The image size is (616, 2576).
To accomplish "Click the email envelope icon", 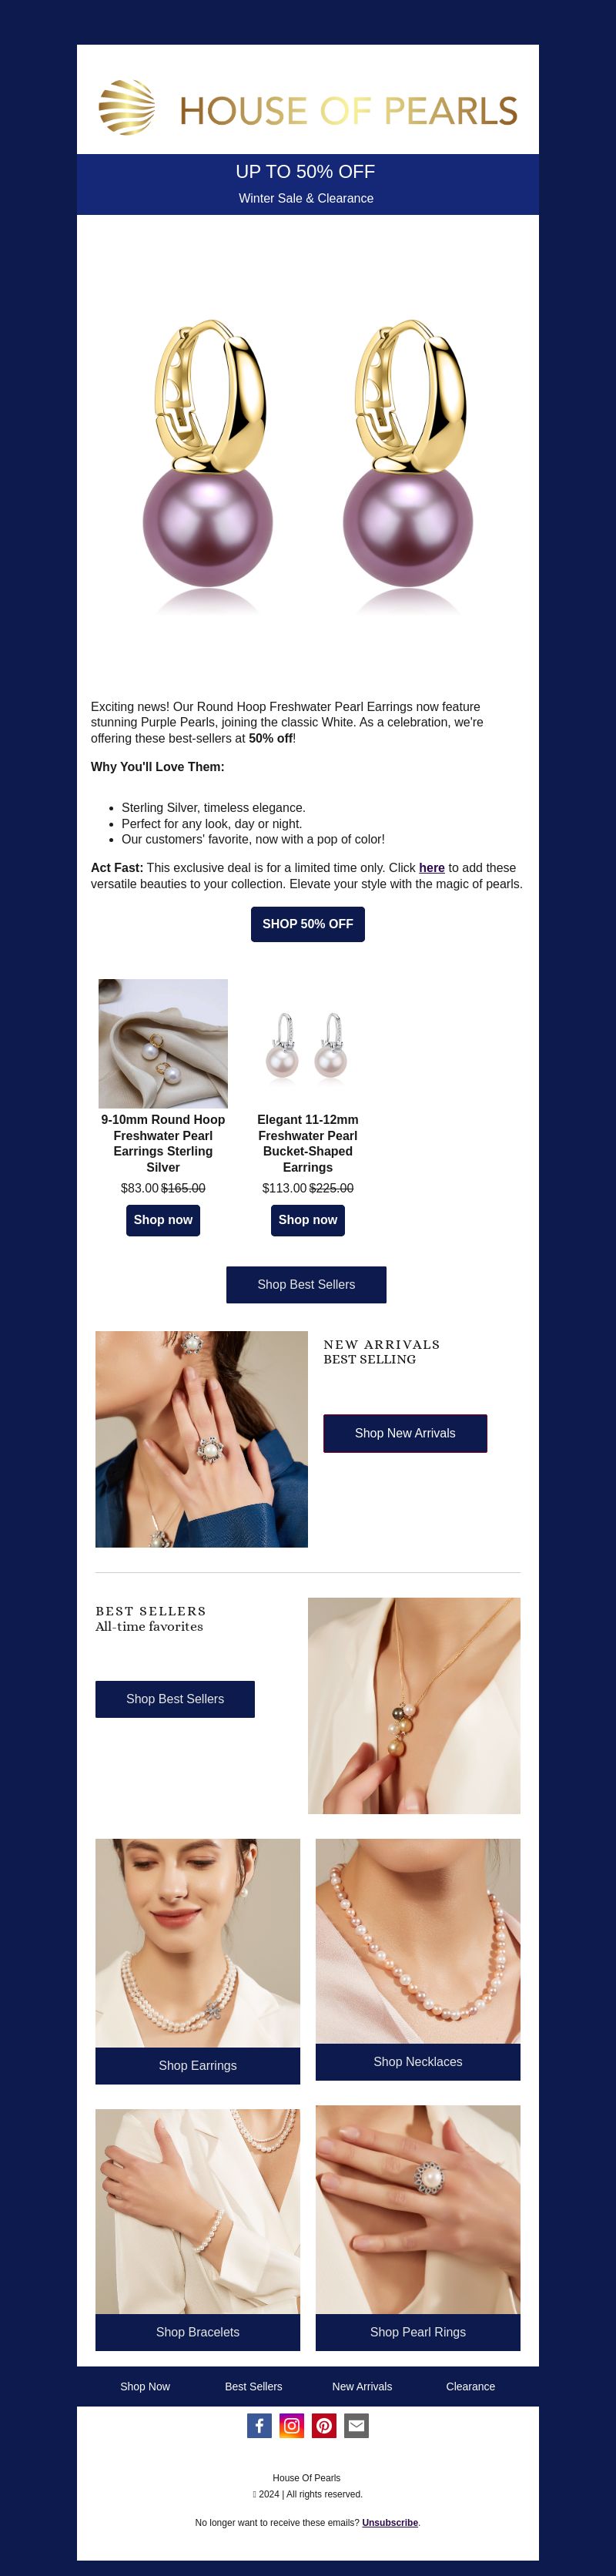I will coord(356,2425).
